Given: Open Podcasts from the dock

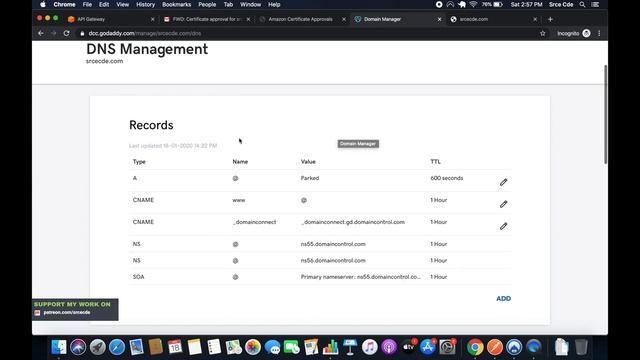Looking at the screenshot, I should point(389,347).
